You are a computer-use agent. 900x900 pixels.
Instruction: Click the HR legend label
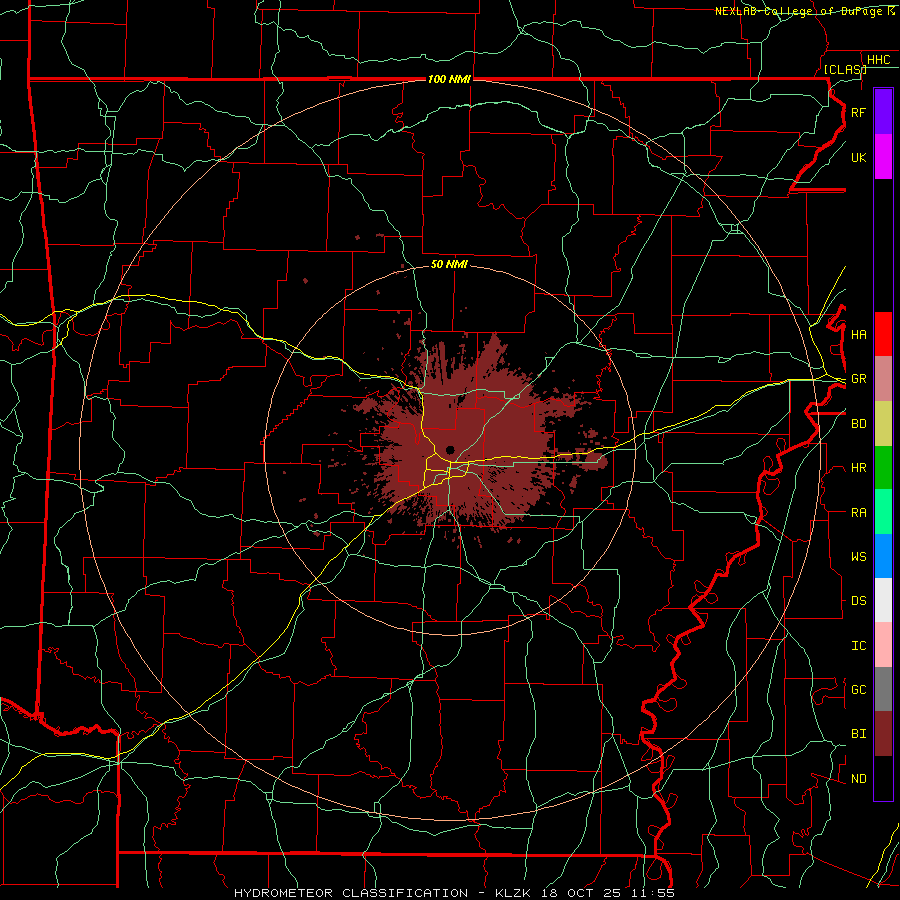pos(858,468)
